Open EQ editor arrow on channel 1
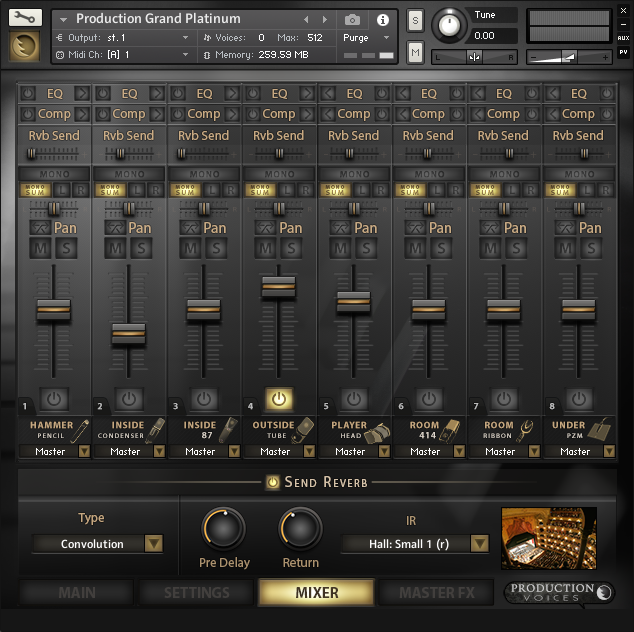This screenshot has height=632, width=634. click(x=82, y=94)
